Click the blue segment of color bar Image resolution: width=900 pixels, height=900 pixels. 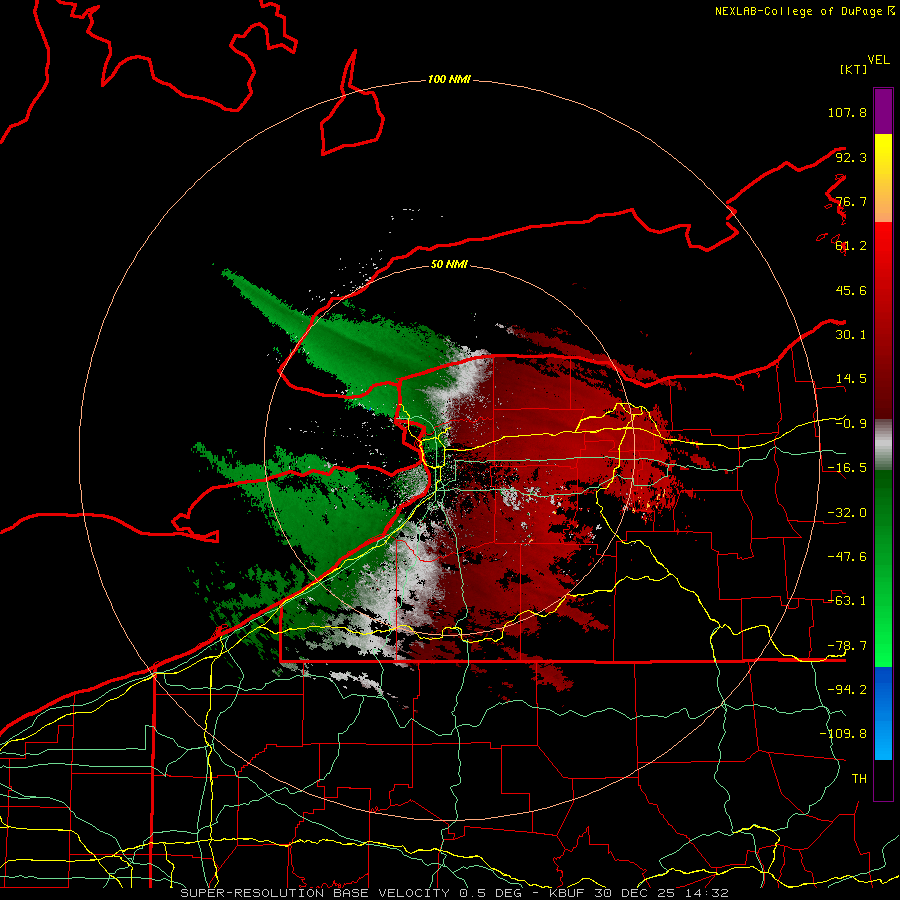[x=883, y=713]
